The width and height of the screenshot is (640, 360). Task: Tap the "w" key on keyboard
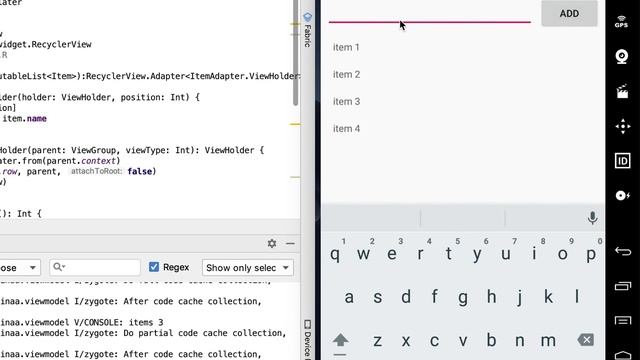pyautogui.click(x=363, y=254)
